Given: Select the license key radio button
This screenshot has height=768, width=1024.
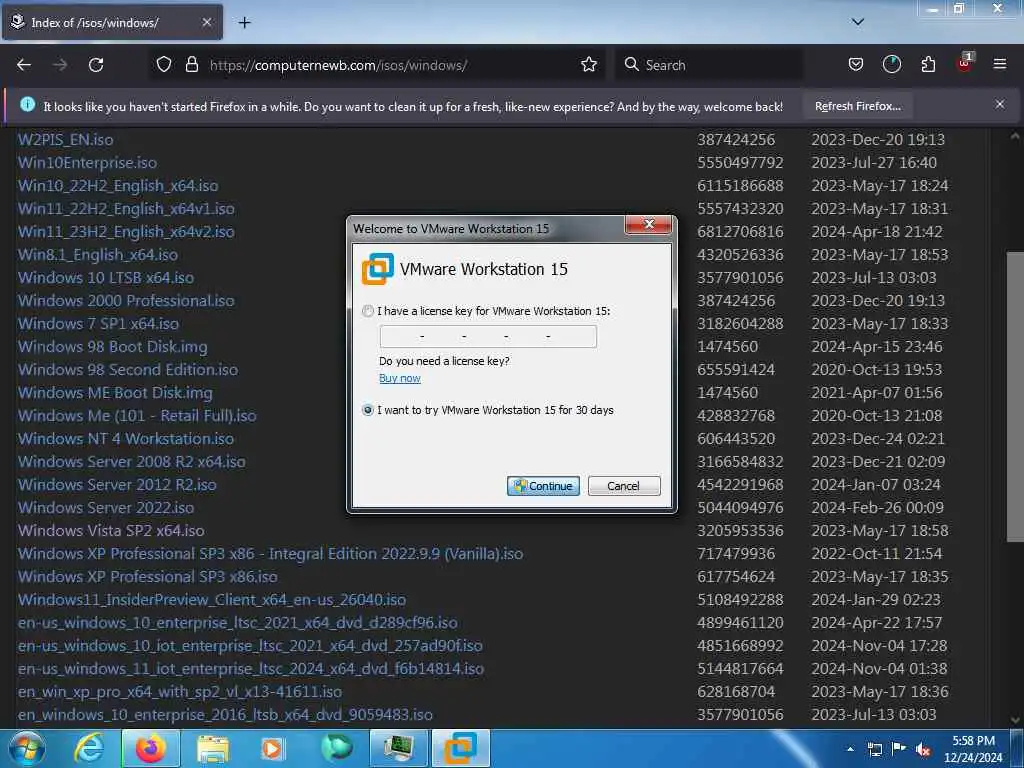Looking at the screenshot, I should pos(368,312).
